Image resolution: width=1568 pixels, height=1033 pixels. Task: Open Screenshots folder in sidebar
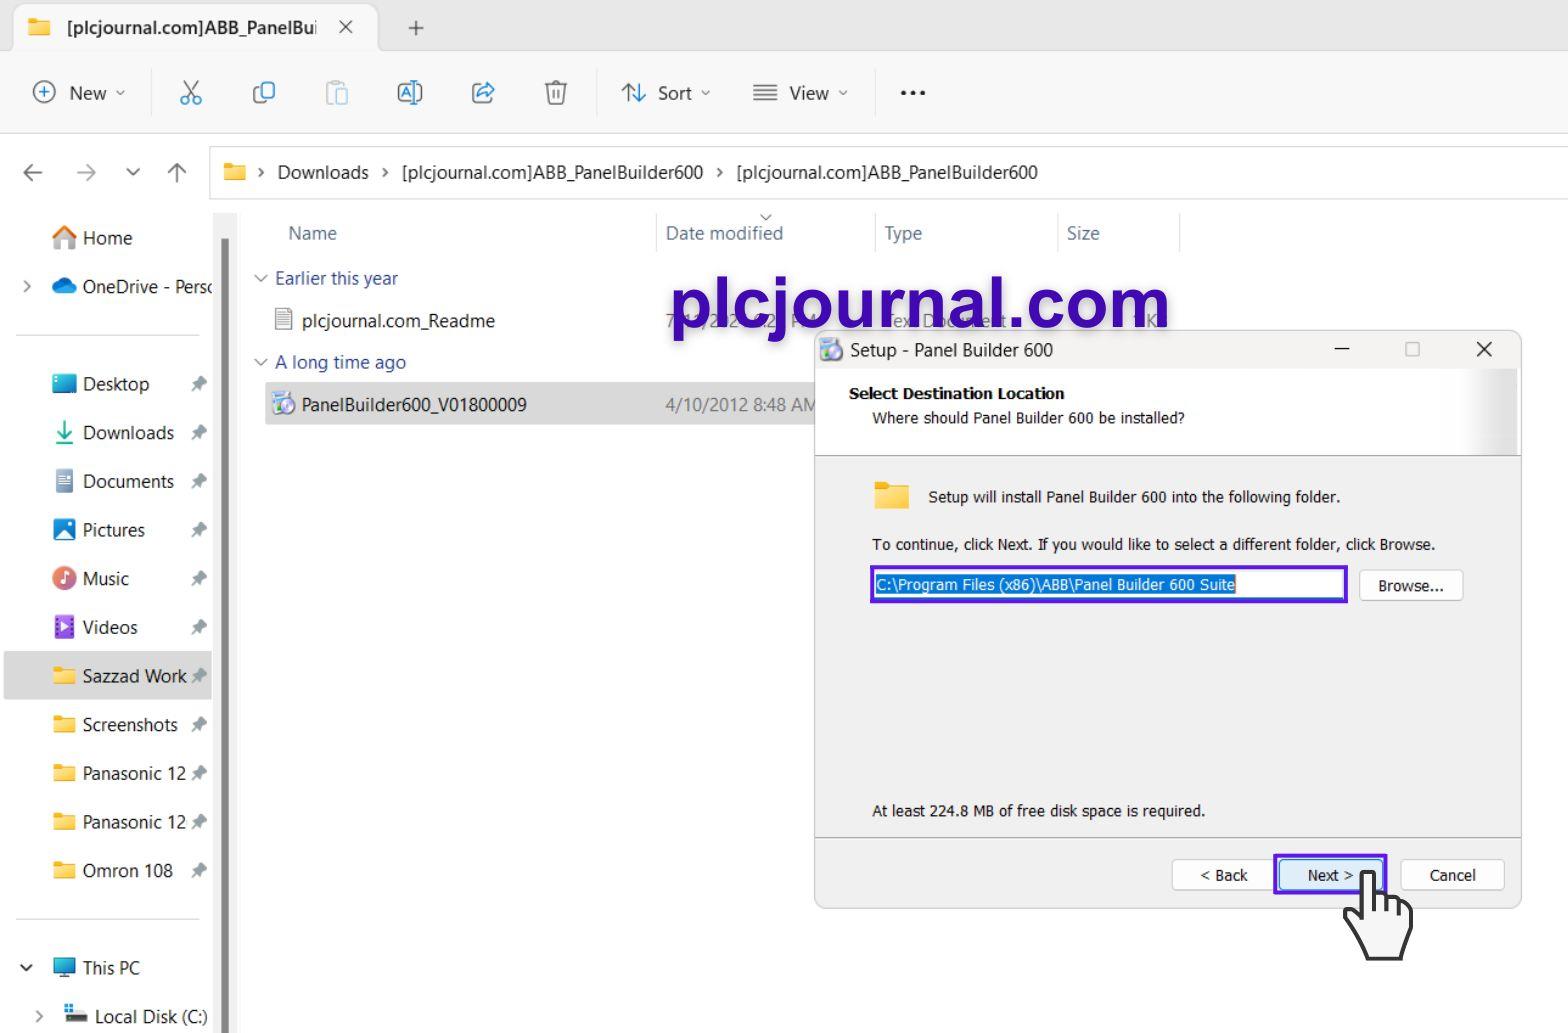(130, 725)
